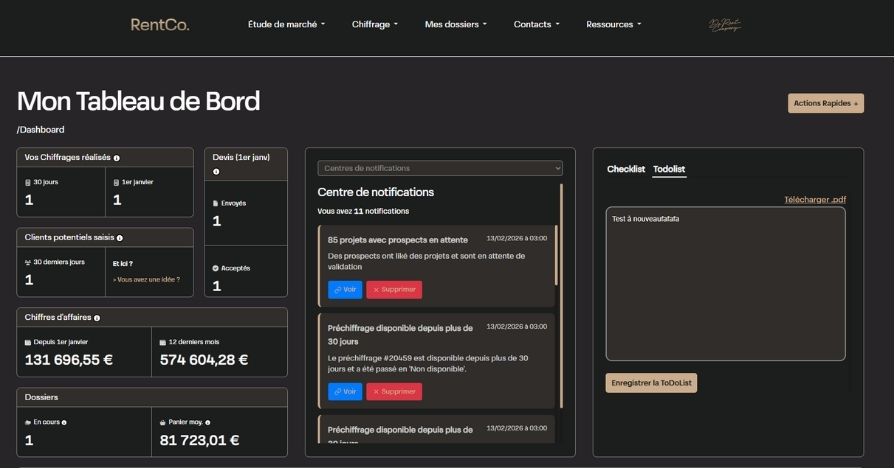Click info icon next to Chiffres d'affaires
The width and height of the screenshot is (895, 469).
click(97, 318)
